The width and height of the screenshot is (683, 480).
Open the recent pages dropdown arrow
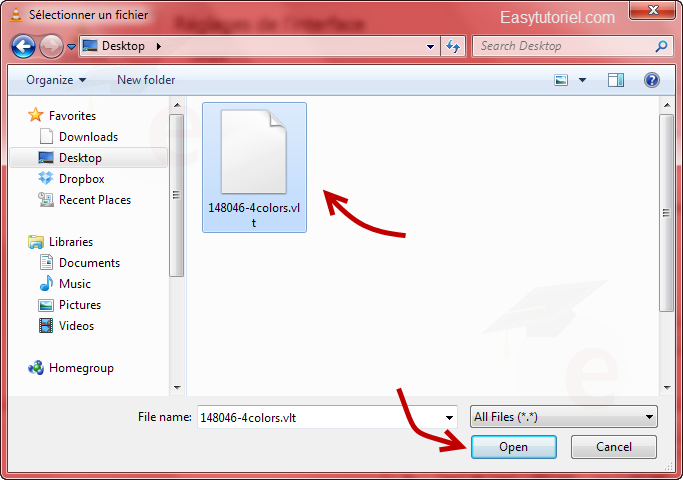point(72,46)
